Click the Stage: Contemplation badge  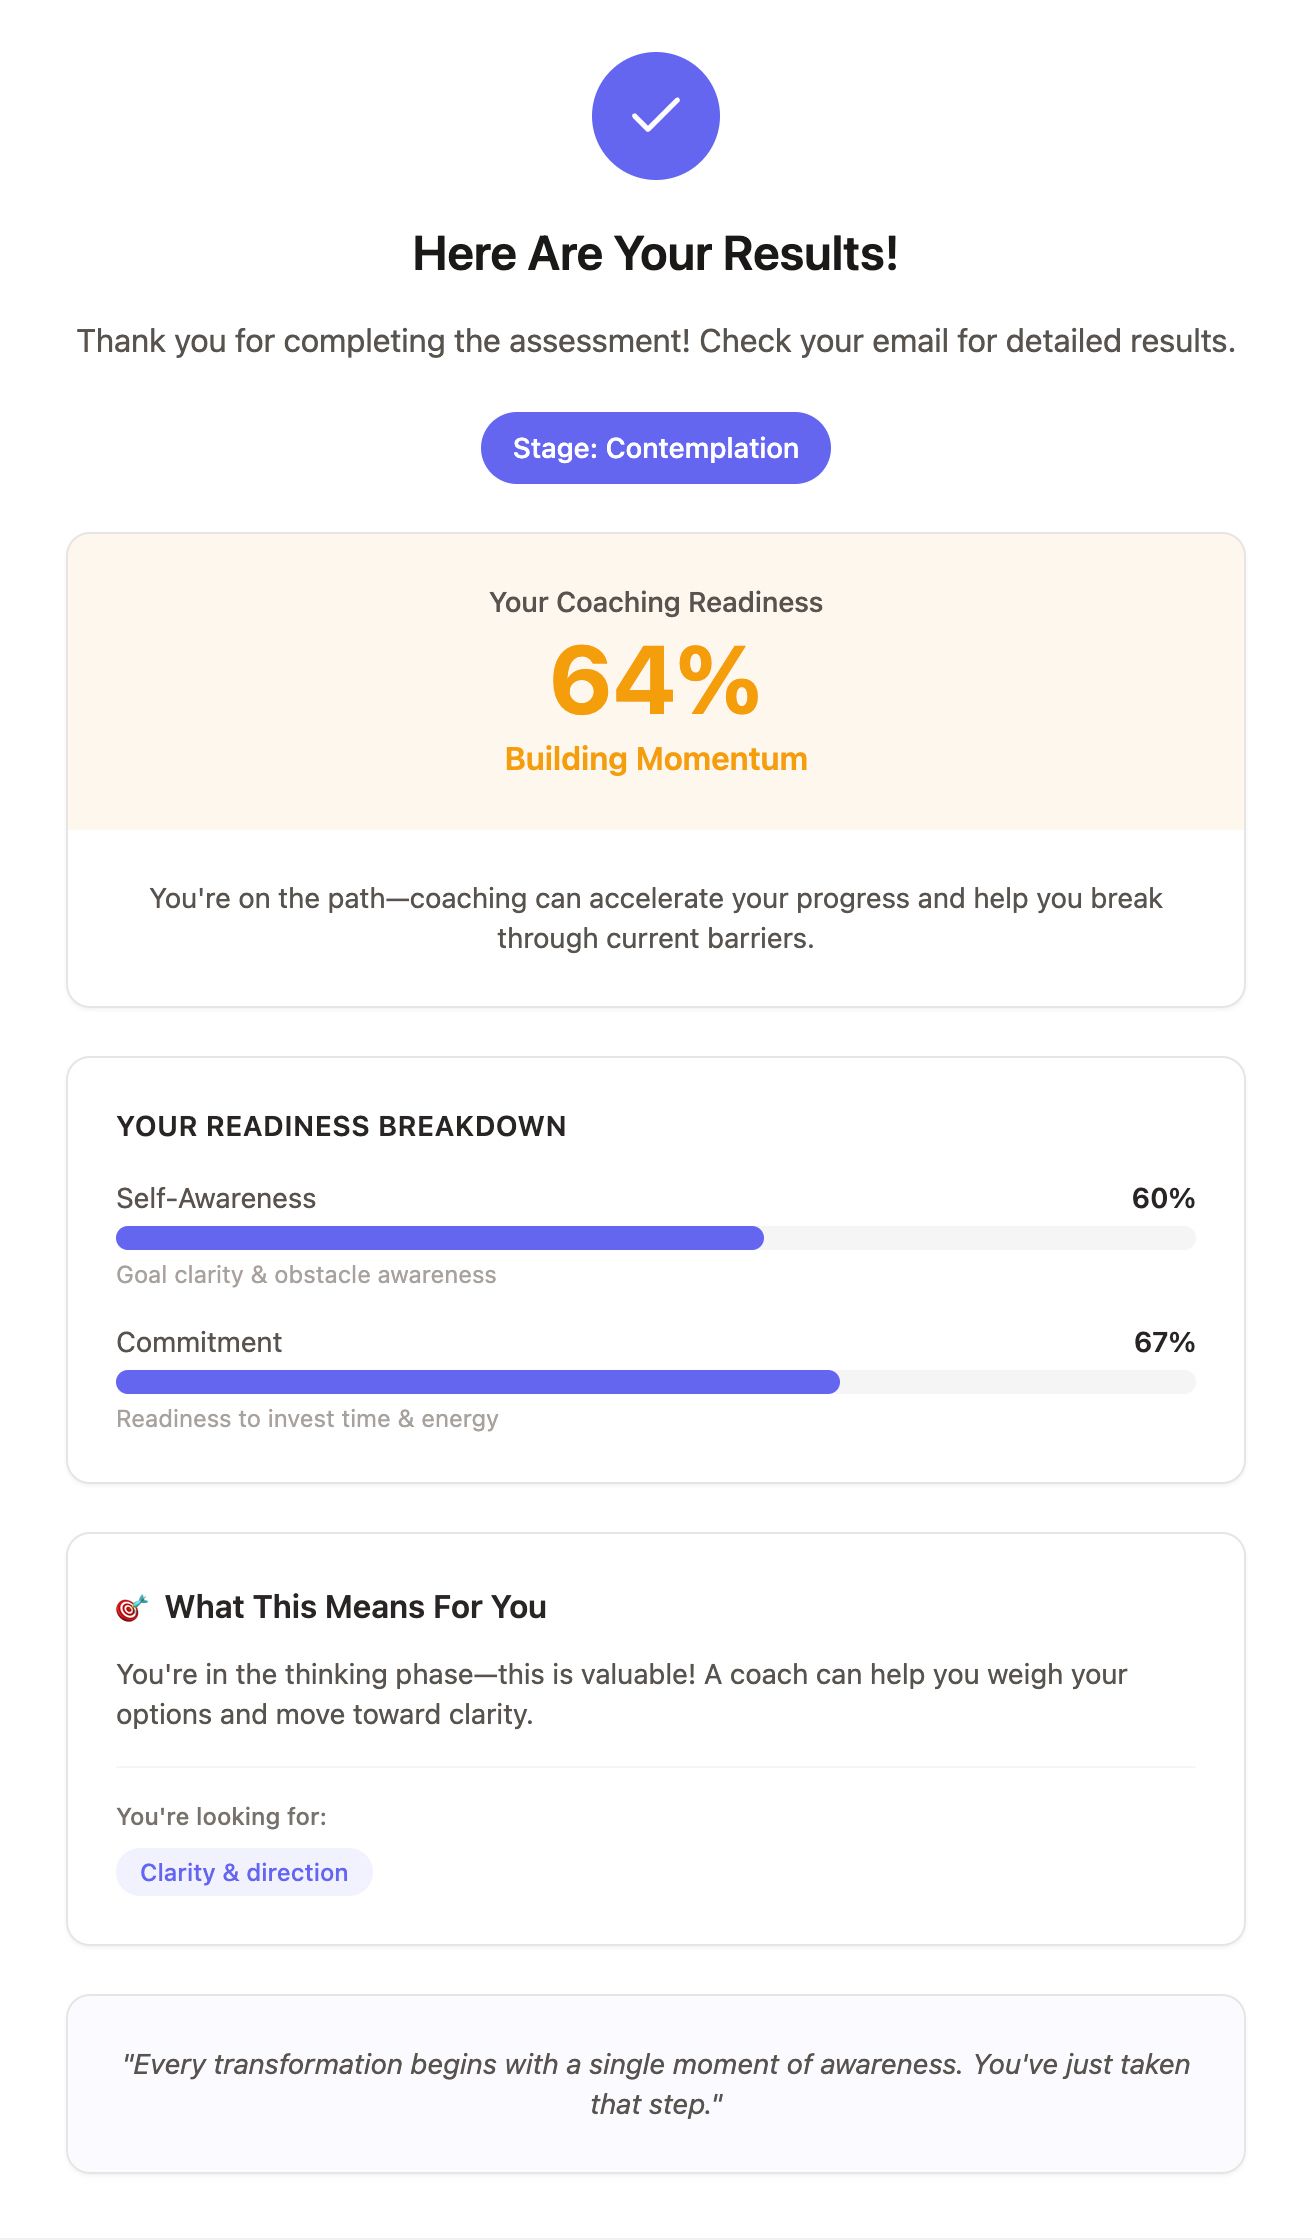coord(656,448)
